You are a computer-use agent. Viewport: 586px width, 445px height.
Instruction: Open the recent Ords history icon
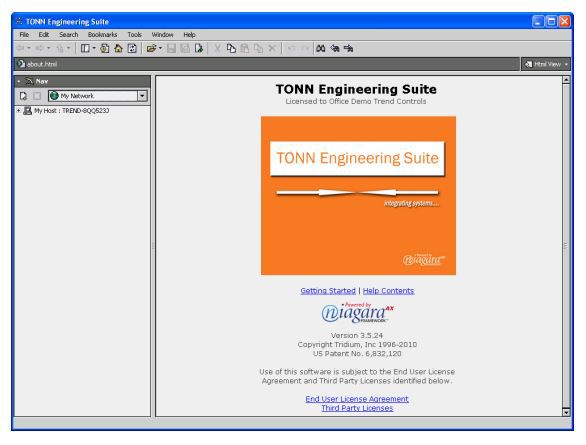point(105,48)
